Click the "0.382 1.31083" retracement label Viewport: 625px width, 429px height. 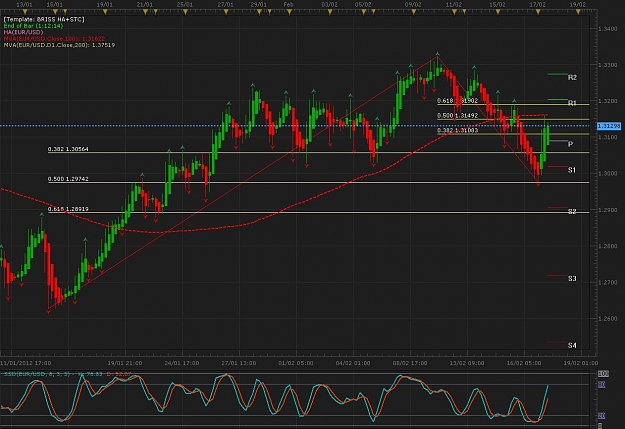pyautogui.click(x=457, y=130)
